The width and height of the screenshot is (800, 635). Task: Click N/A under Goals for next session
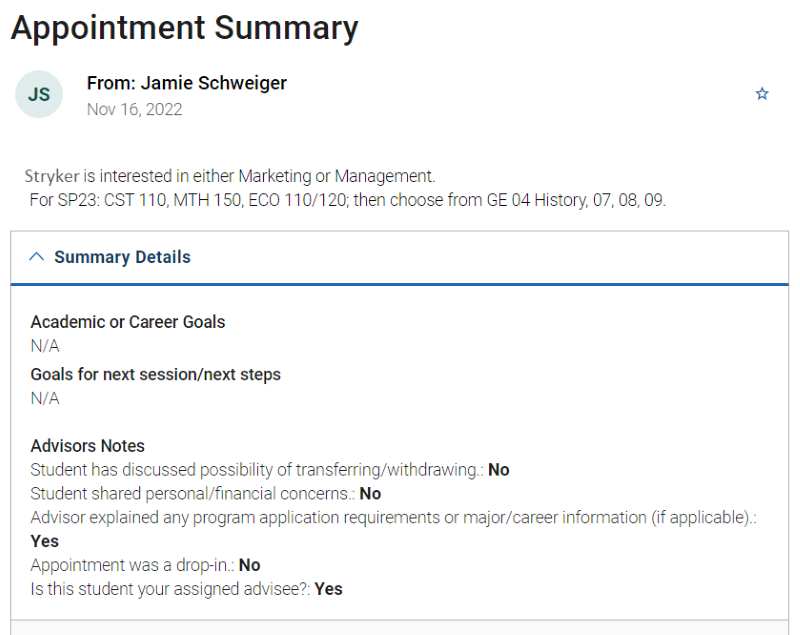pos(45,398)
